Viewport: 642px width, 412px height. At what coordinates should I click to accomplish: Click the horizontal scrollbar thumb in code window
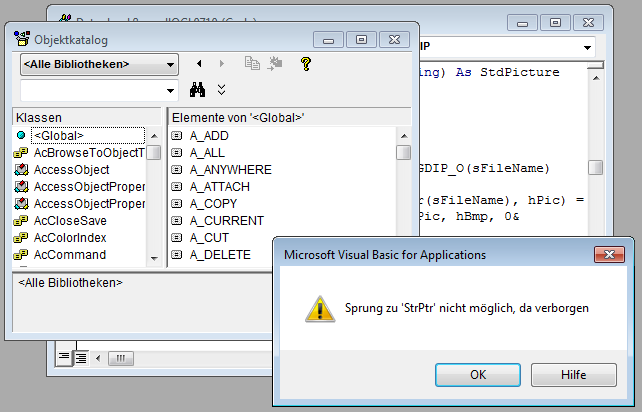[120, 358]
